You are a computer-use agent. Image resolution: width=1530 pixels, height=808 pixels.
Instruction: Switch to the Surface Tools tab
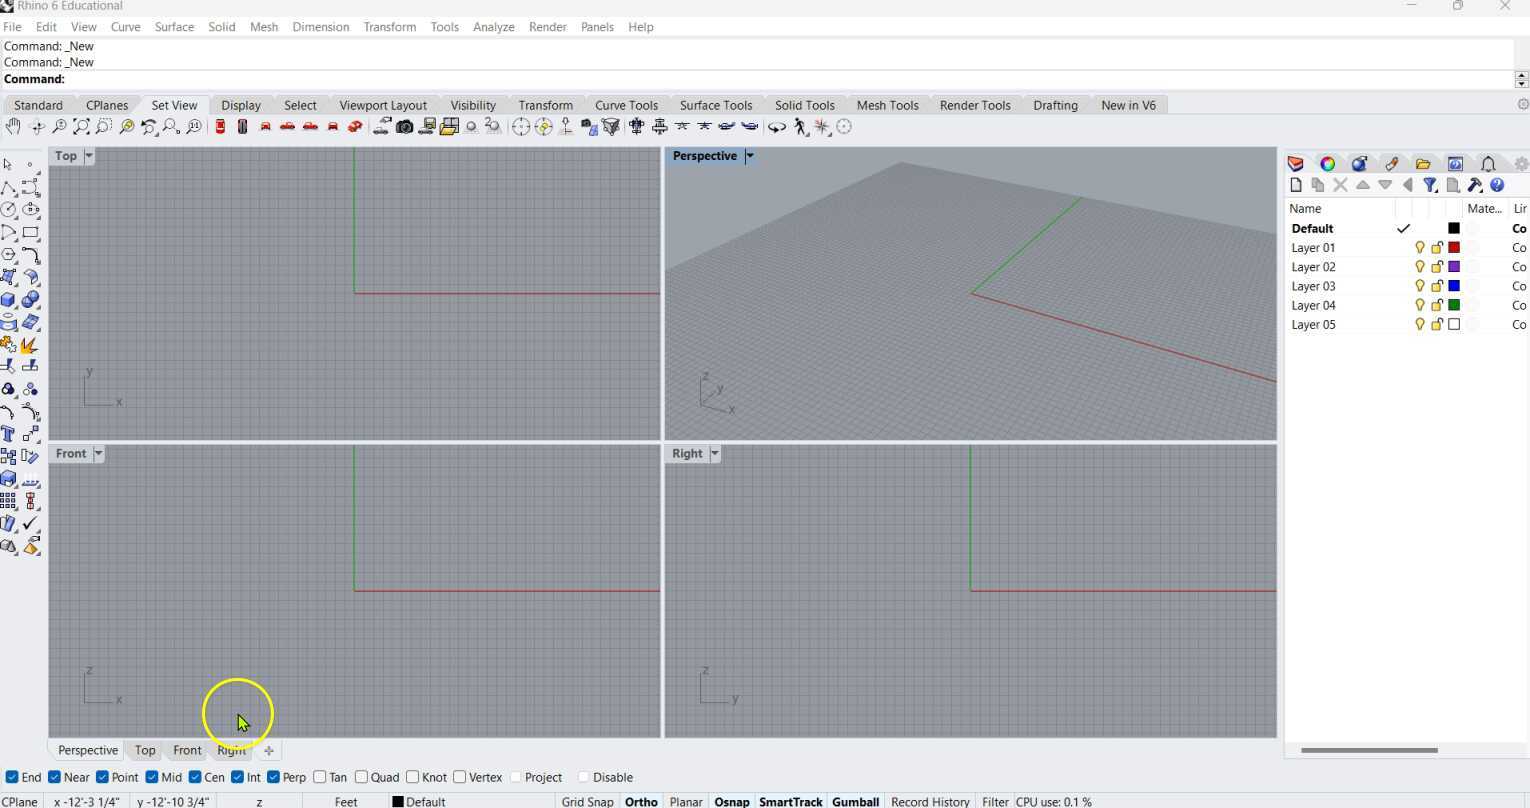tap(715, 105)
